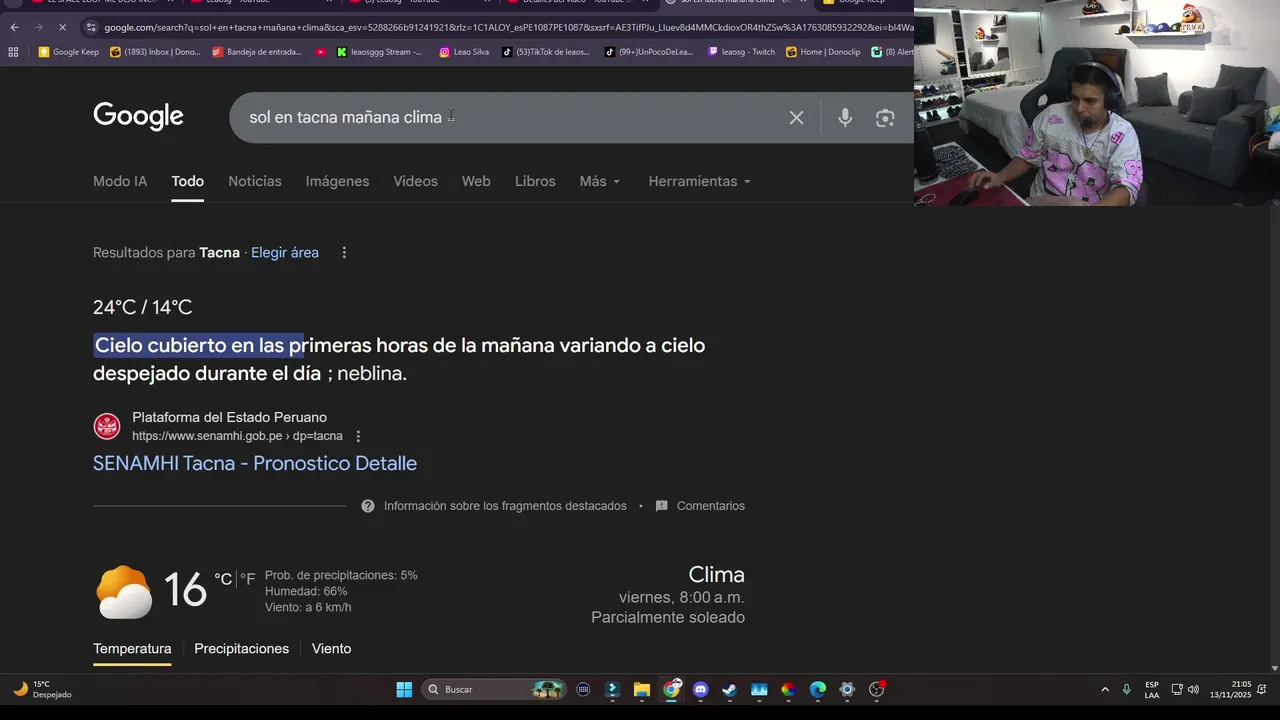
Task: Click the Elegir área link
Action: tap(285, 253)
